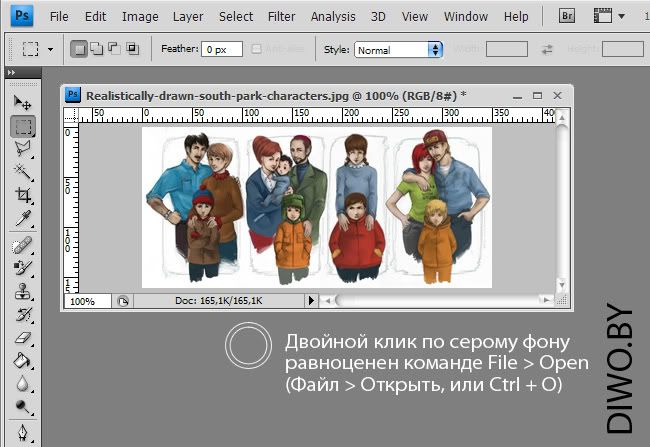Select the Intersect with selection mode
650x447 pixels.
[133, 49]
